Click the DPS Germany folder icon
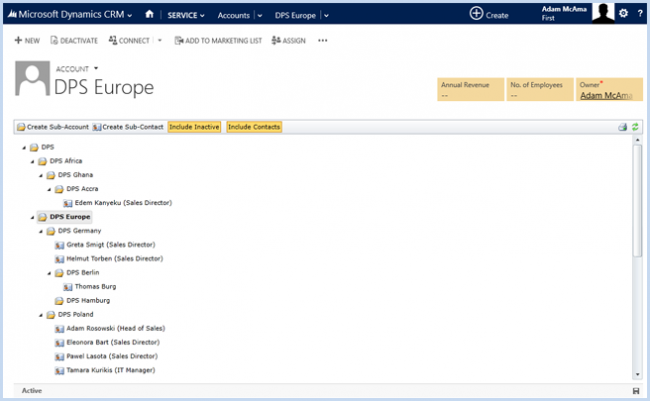Screen dimensions: 650x401 tap(51, 231)
